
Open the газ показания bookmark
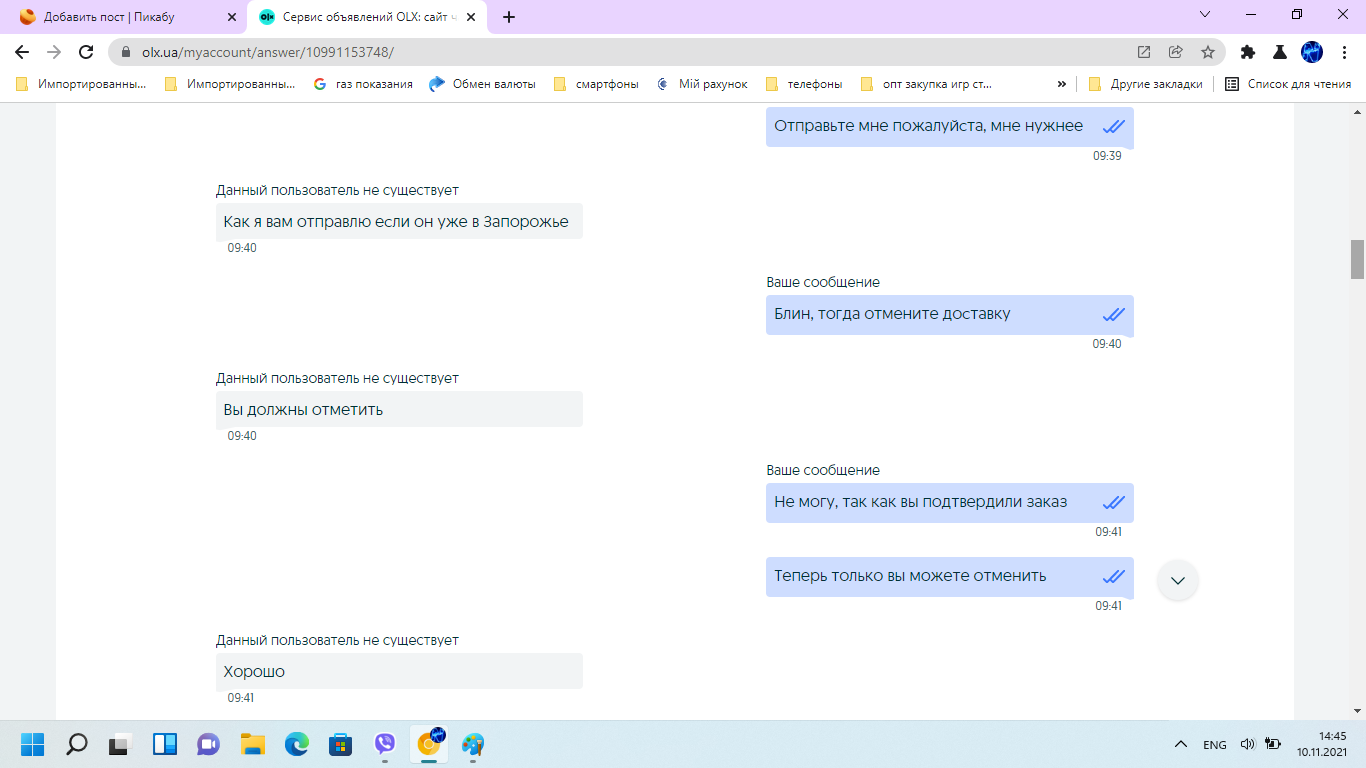tap(363, 84)
